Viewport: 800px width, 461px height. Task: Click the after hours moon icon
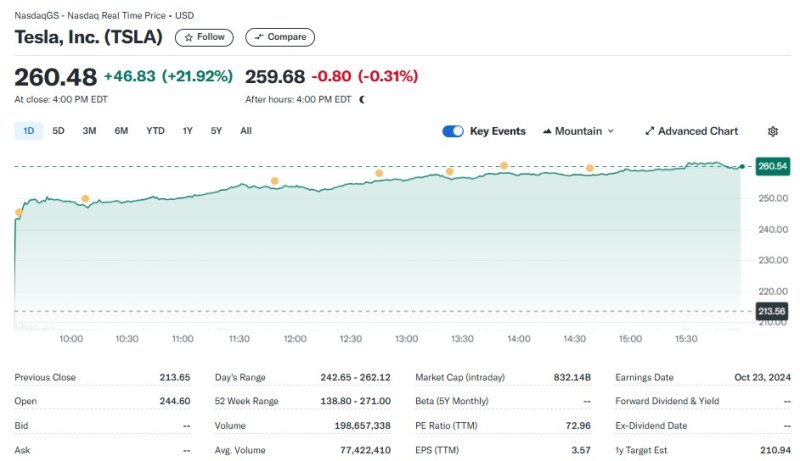tap(362, 99)
